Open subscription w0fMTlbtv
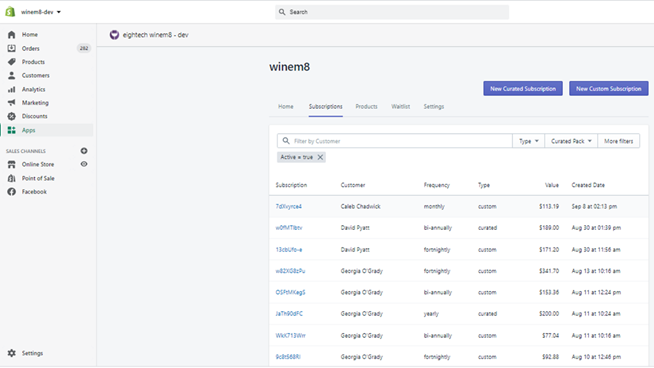The height and width of the screenshot is (368, 654). [289, 228]
